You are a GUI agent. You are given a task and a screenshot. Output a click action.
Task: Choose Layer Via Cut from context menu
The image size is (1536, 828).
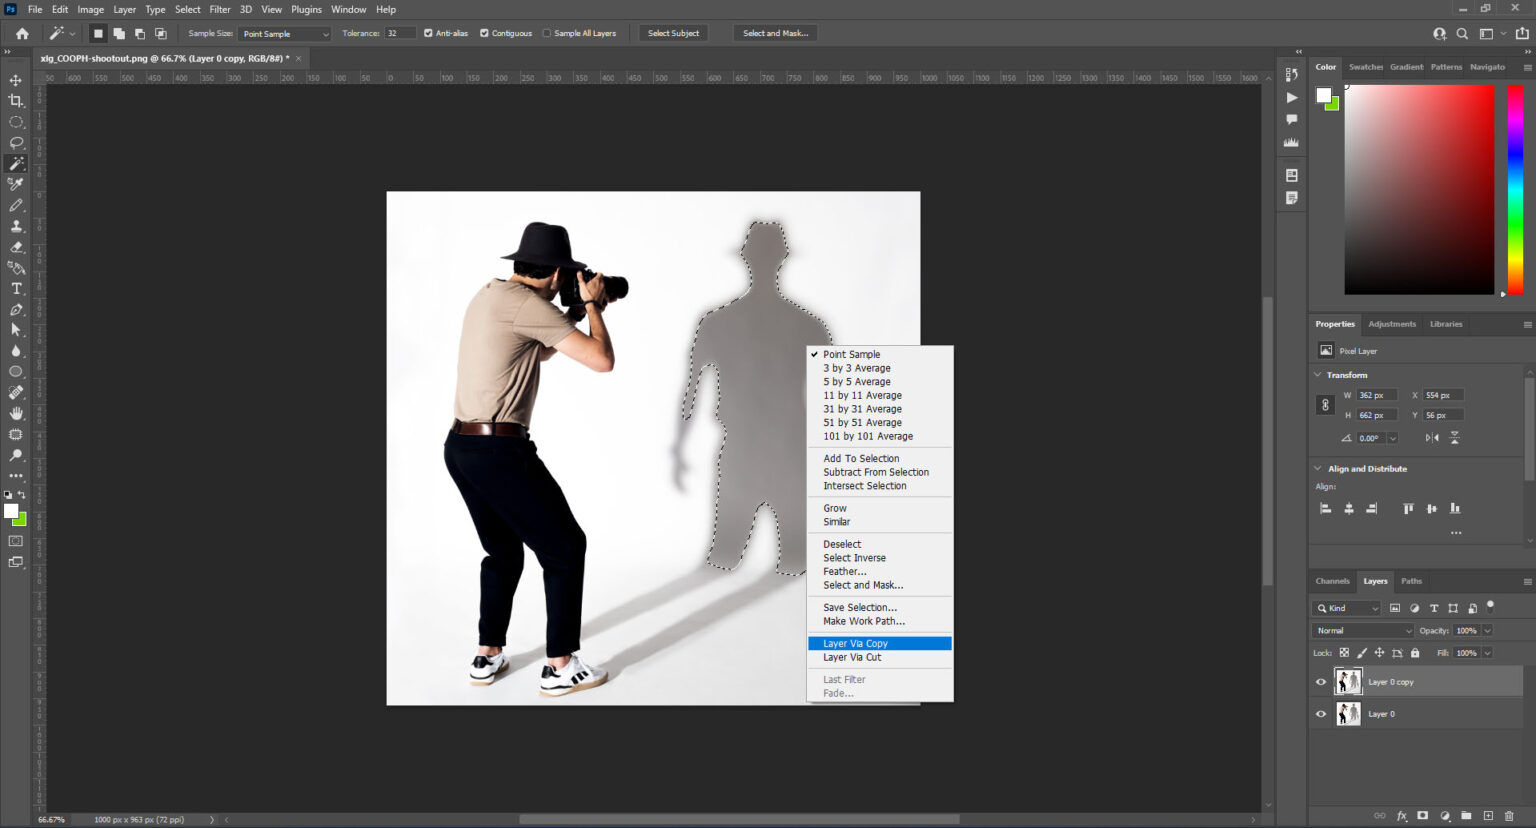(x=852, y=657)
